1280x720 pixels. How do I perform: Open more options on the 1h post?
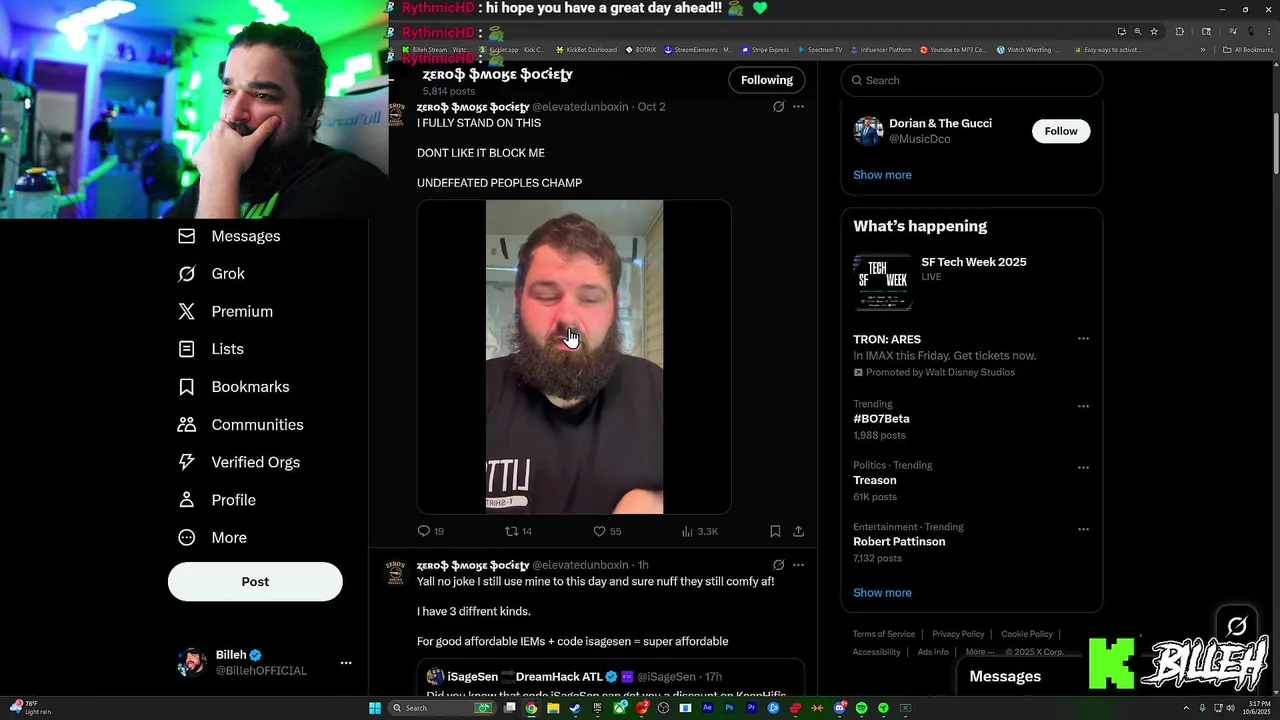[798, 565]
